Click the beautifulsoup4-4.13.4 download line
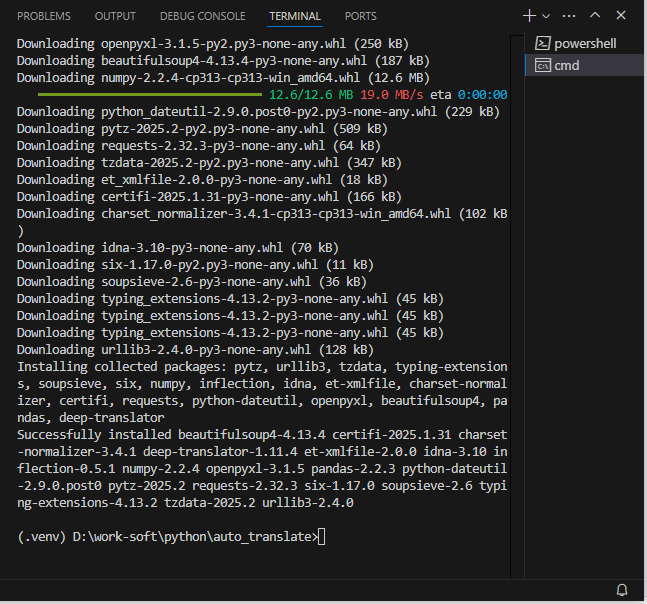 click(223, 61)
